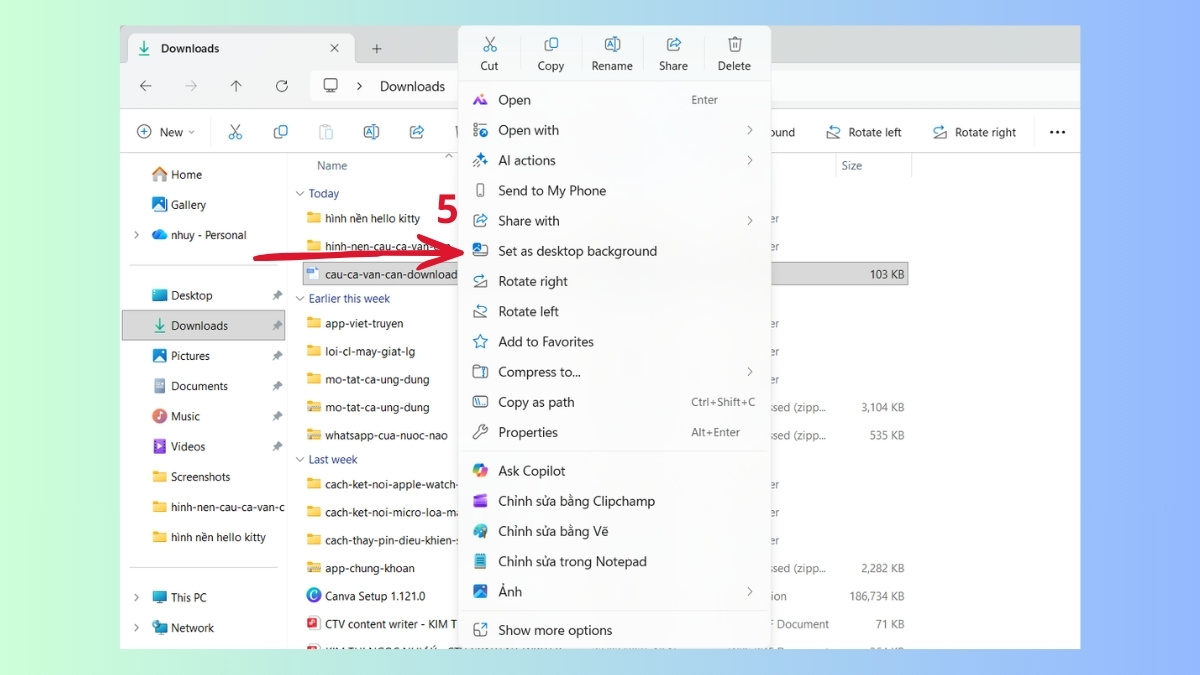
Task: Expand This PC in the sidebar
Action: coord(137,597)
